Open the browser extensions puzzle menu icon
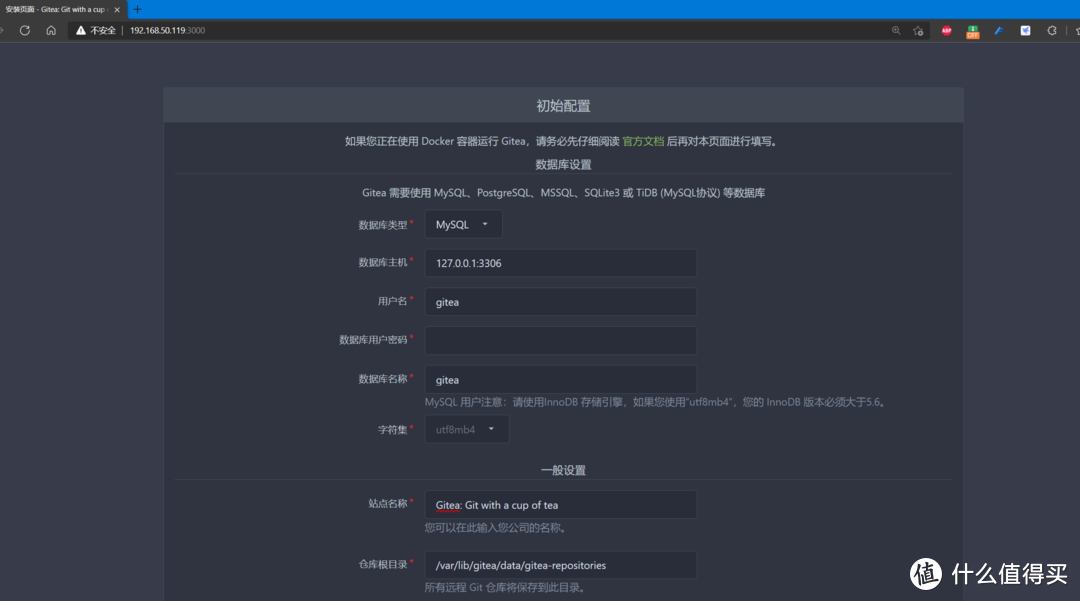Viewport: 1080px width, 601px height. pos(1051,31)
